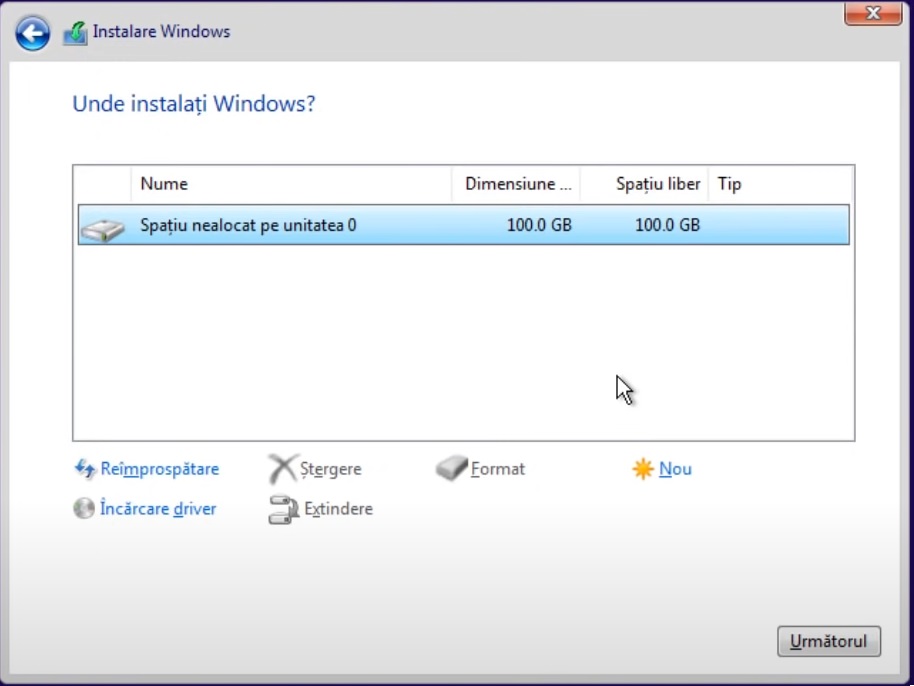Click the empty area of the partition list
The image size is (914, 686).
pyautogui.click(x=400, y=340)
